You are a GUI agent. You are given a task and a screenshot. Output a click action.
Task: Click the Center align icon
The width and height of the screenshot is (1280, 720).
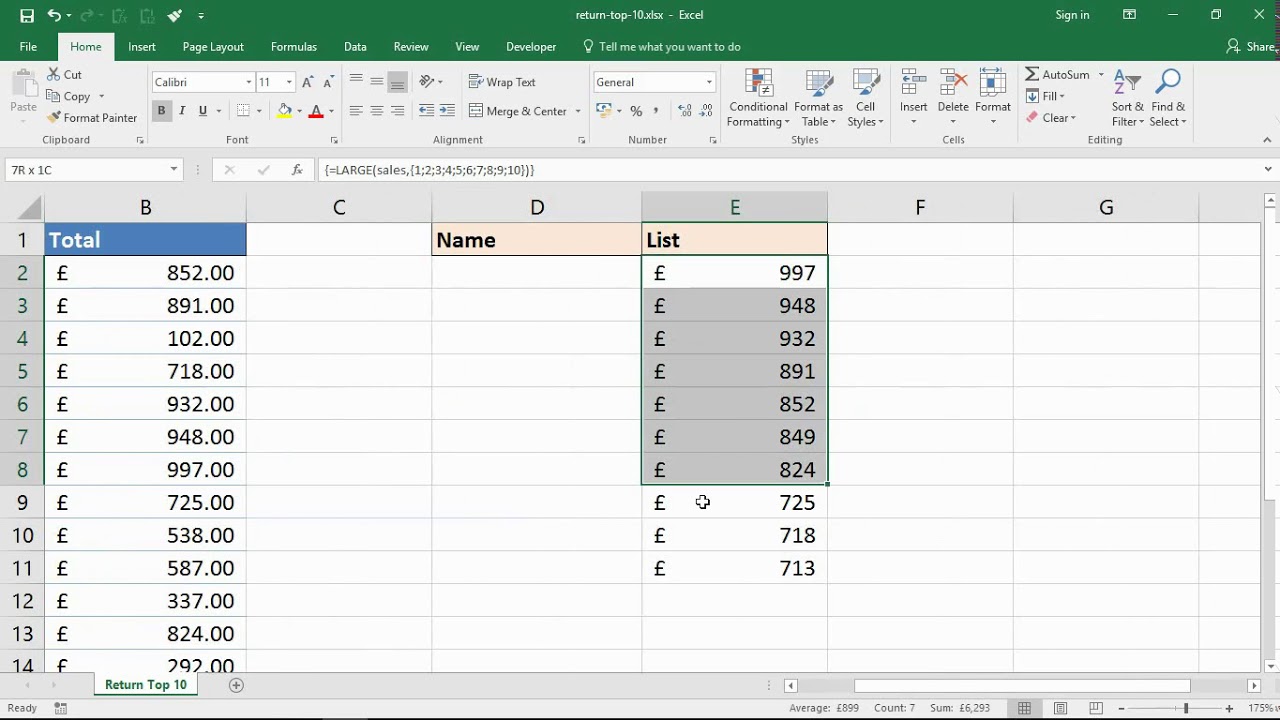pos(377,111)
